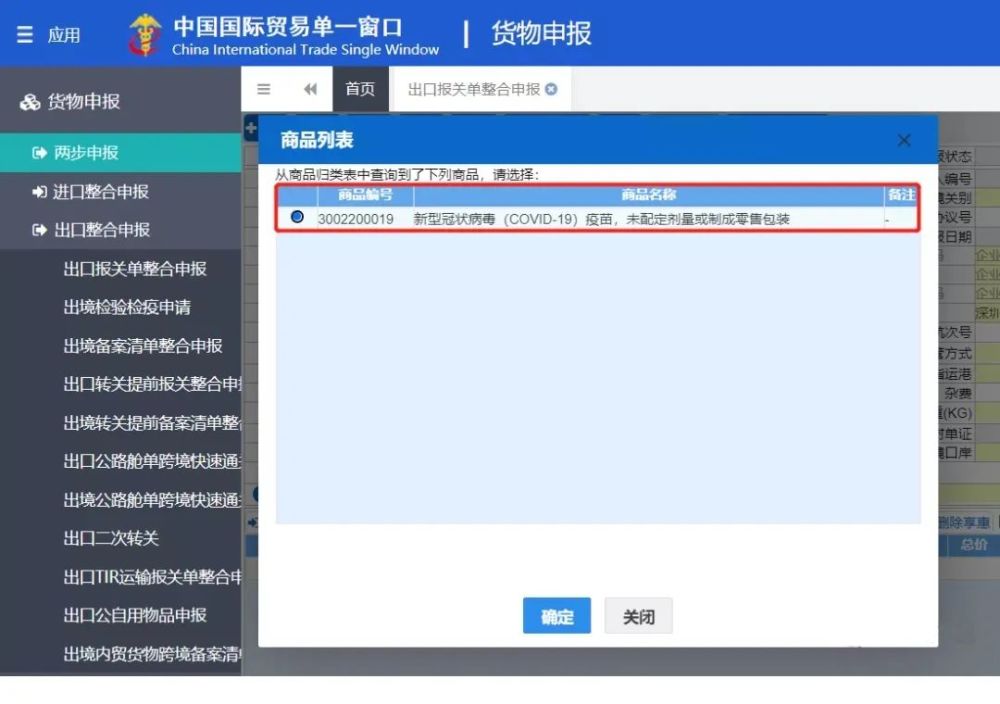Click the product code 3002200019
This screenshot has height=704, width=1000.
[x=356, y=219]
